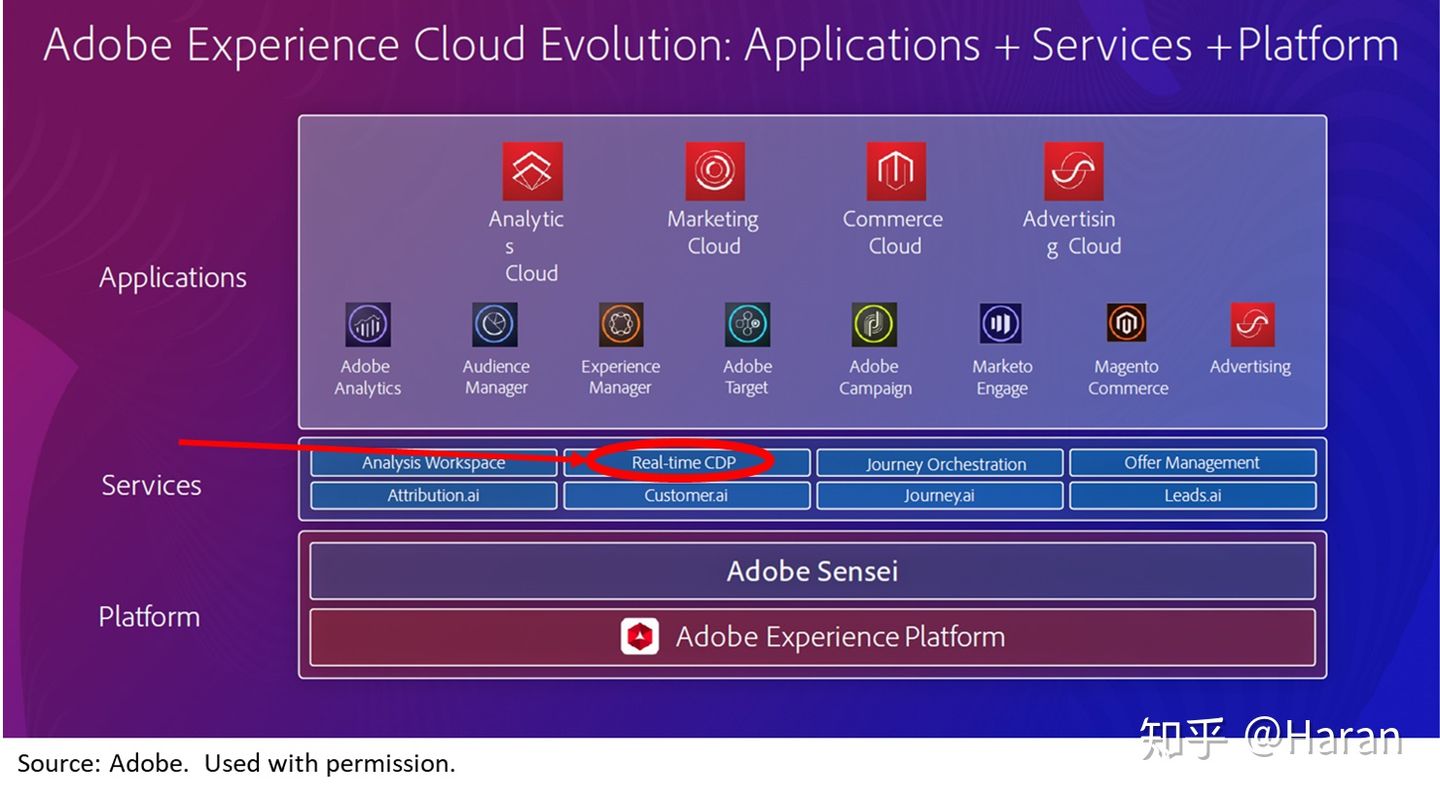
Task: Select the Audience Manager icon
Action: (x=494, y=325)
